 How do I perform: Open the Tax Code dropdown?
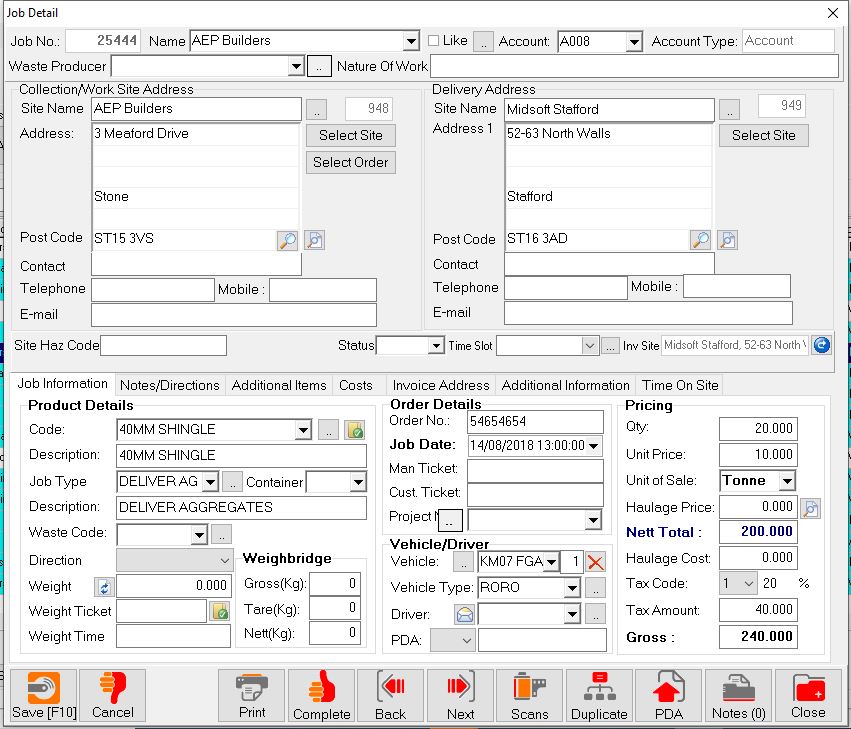[749, 584]
